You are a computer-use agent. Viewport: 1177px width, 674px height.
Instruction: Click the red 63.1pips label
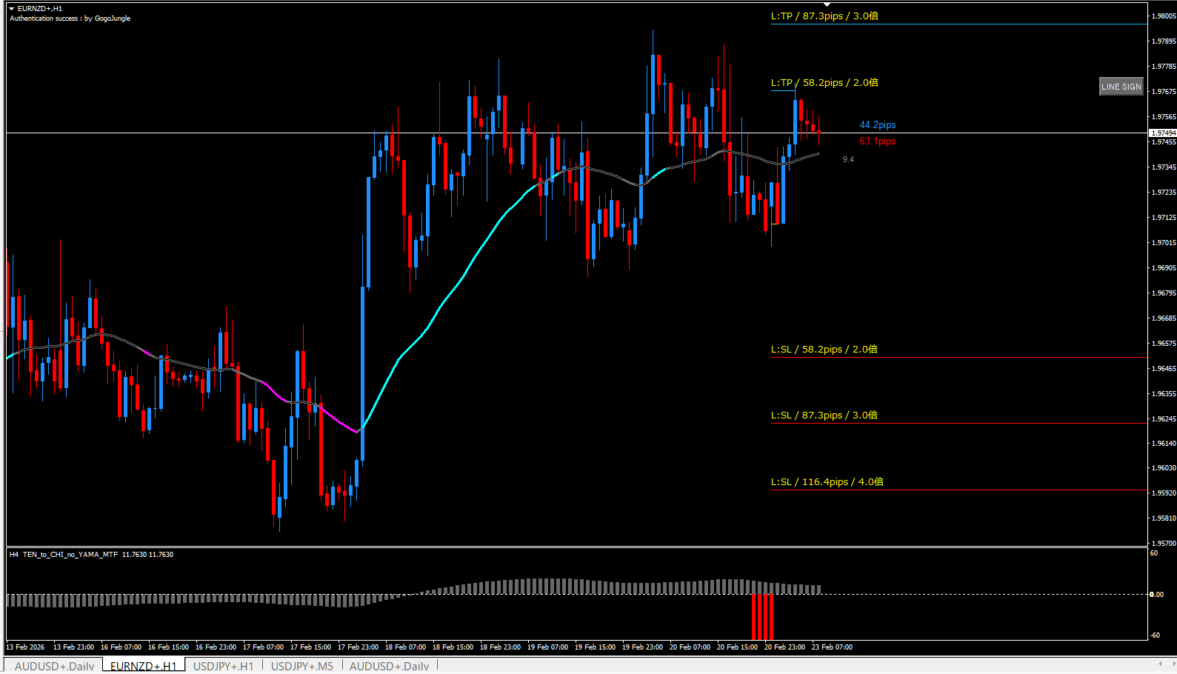(x=877, y=142)
